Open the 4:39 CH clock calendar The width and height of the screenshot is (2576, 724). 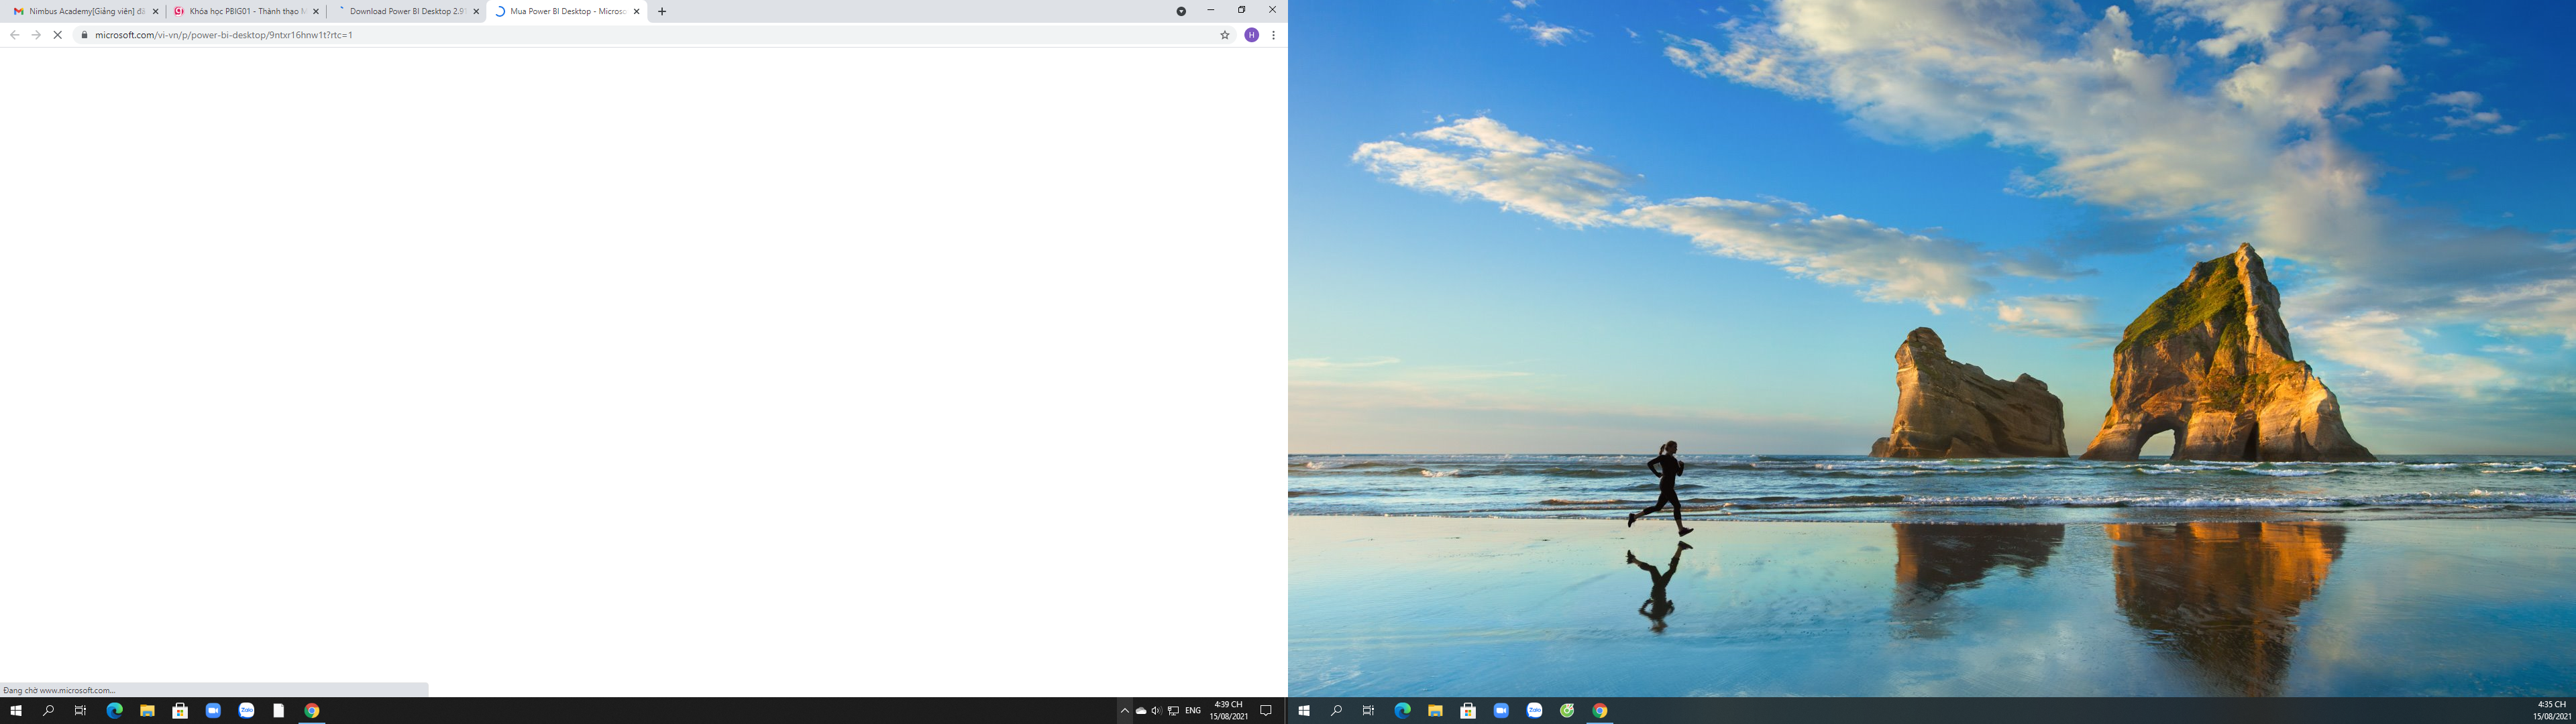click(x=1228, y=711)
